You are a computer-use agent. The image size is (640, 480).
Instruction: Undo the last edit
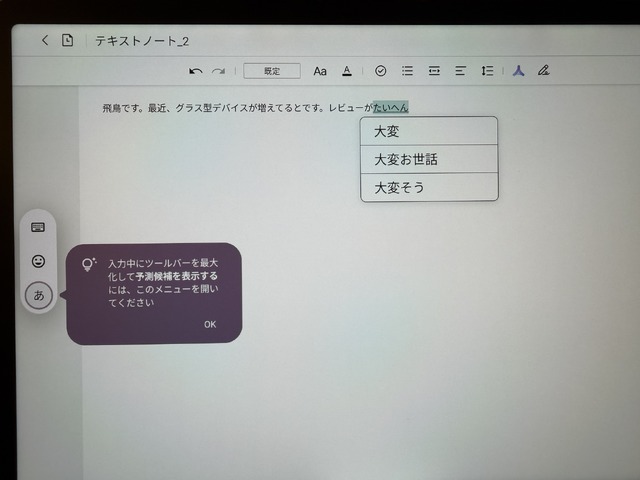[x=196, y=71]
